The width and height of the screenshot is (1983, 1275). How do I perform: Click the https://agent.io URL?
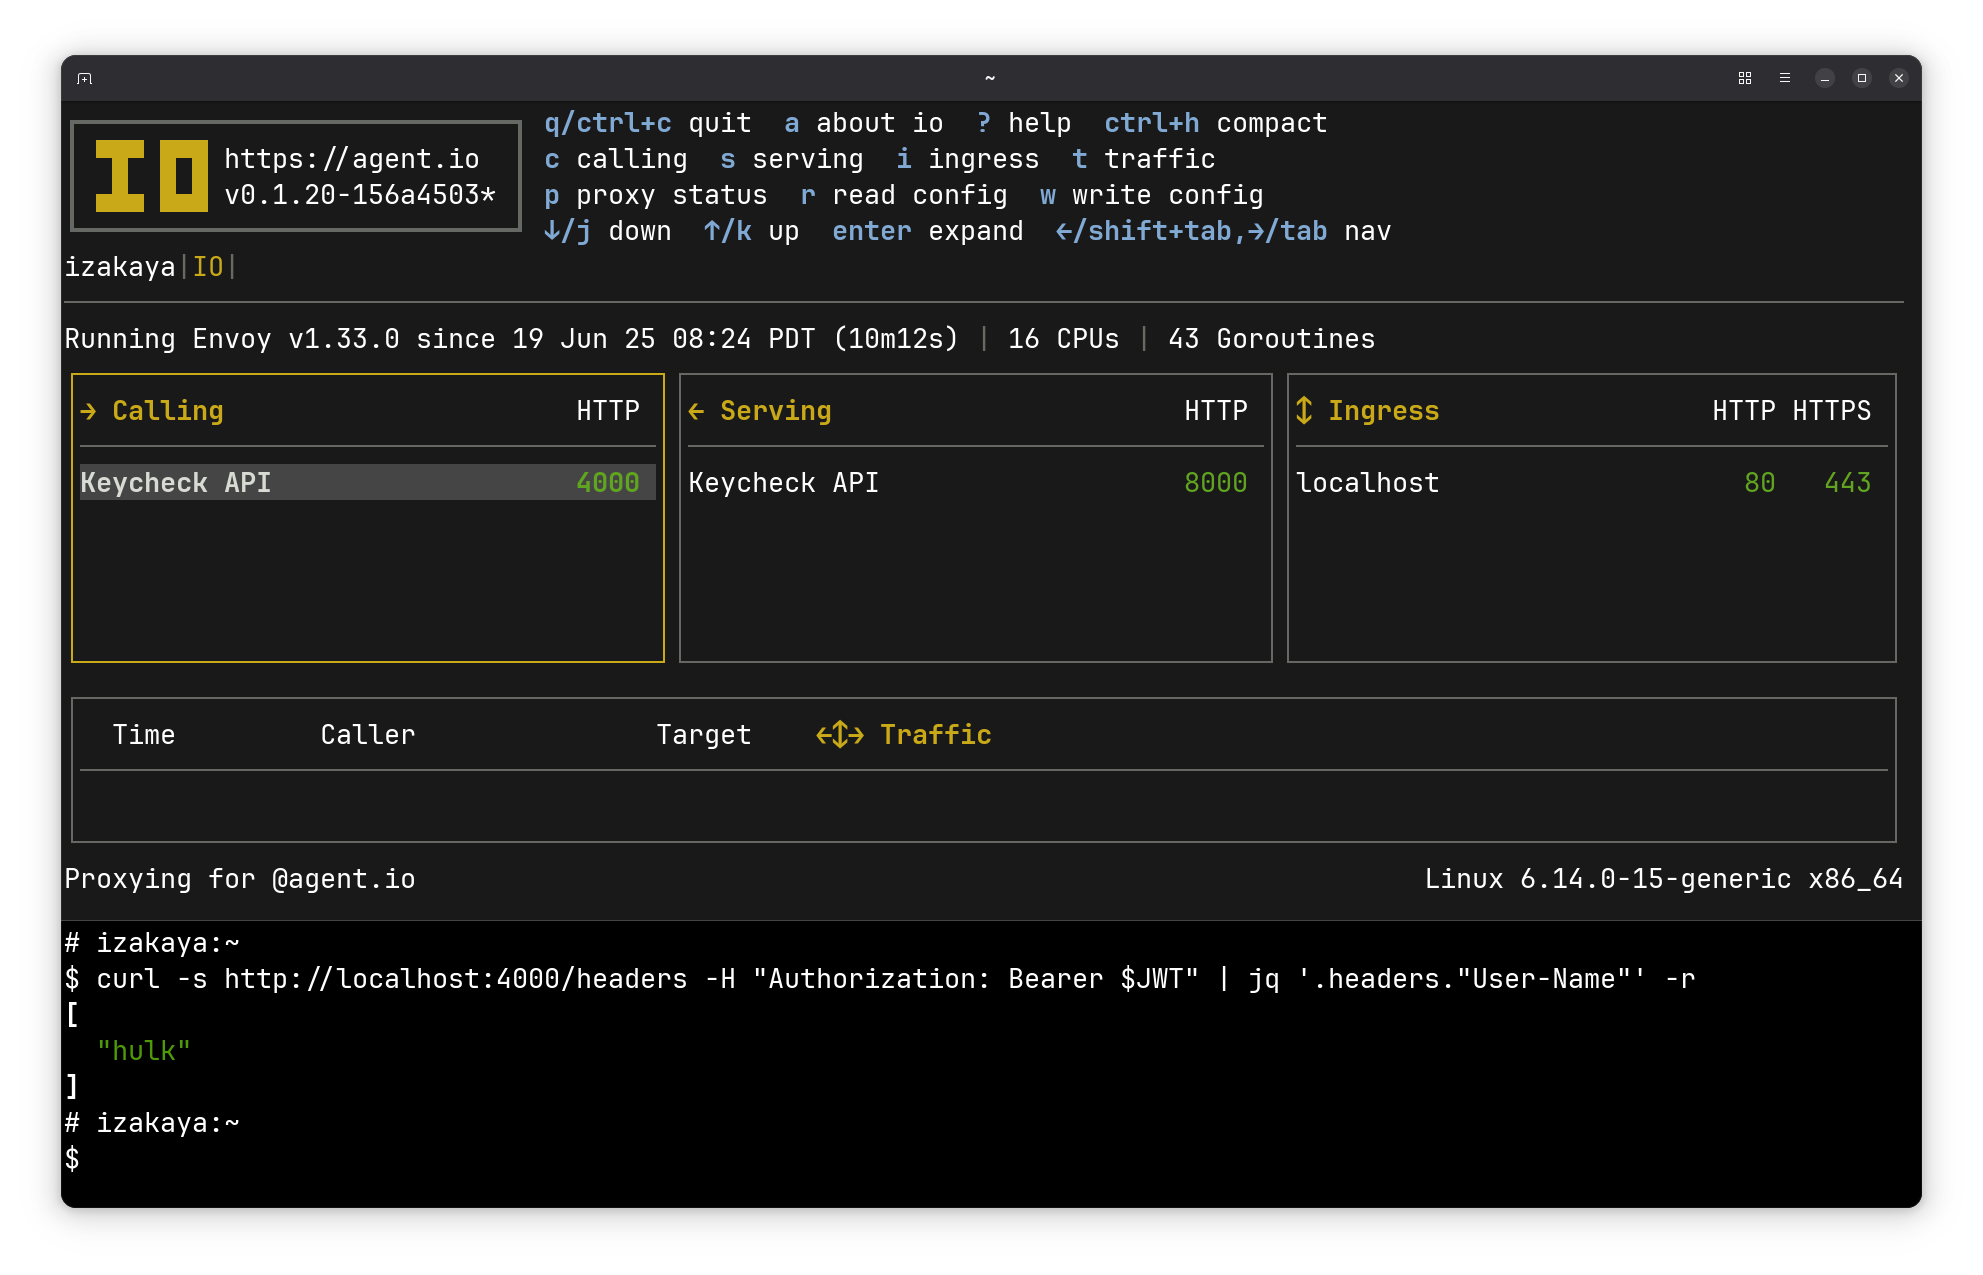352,159
